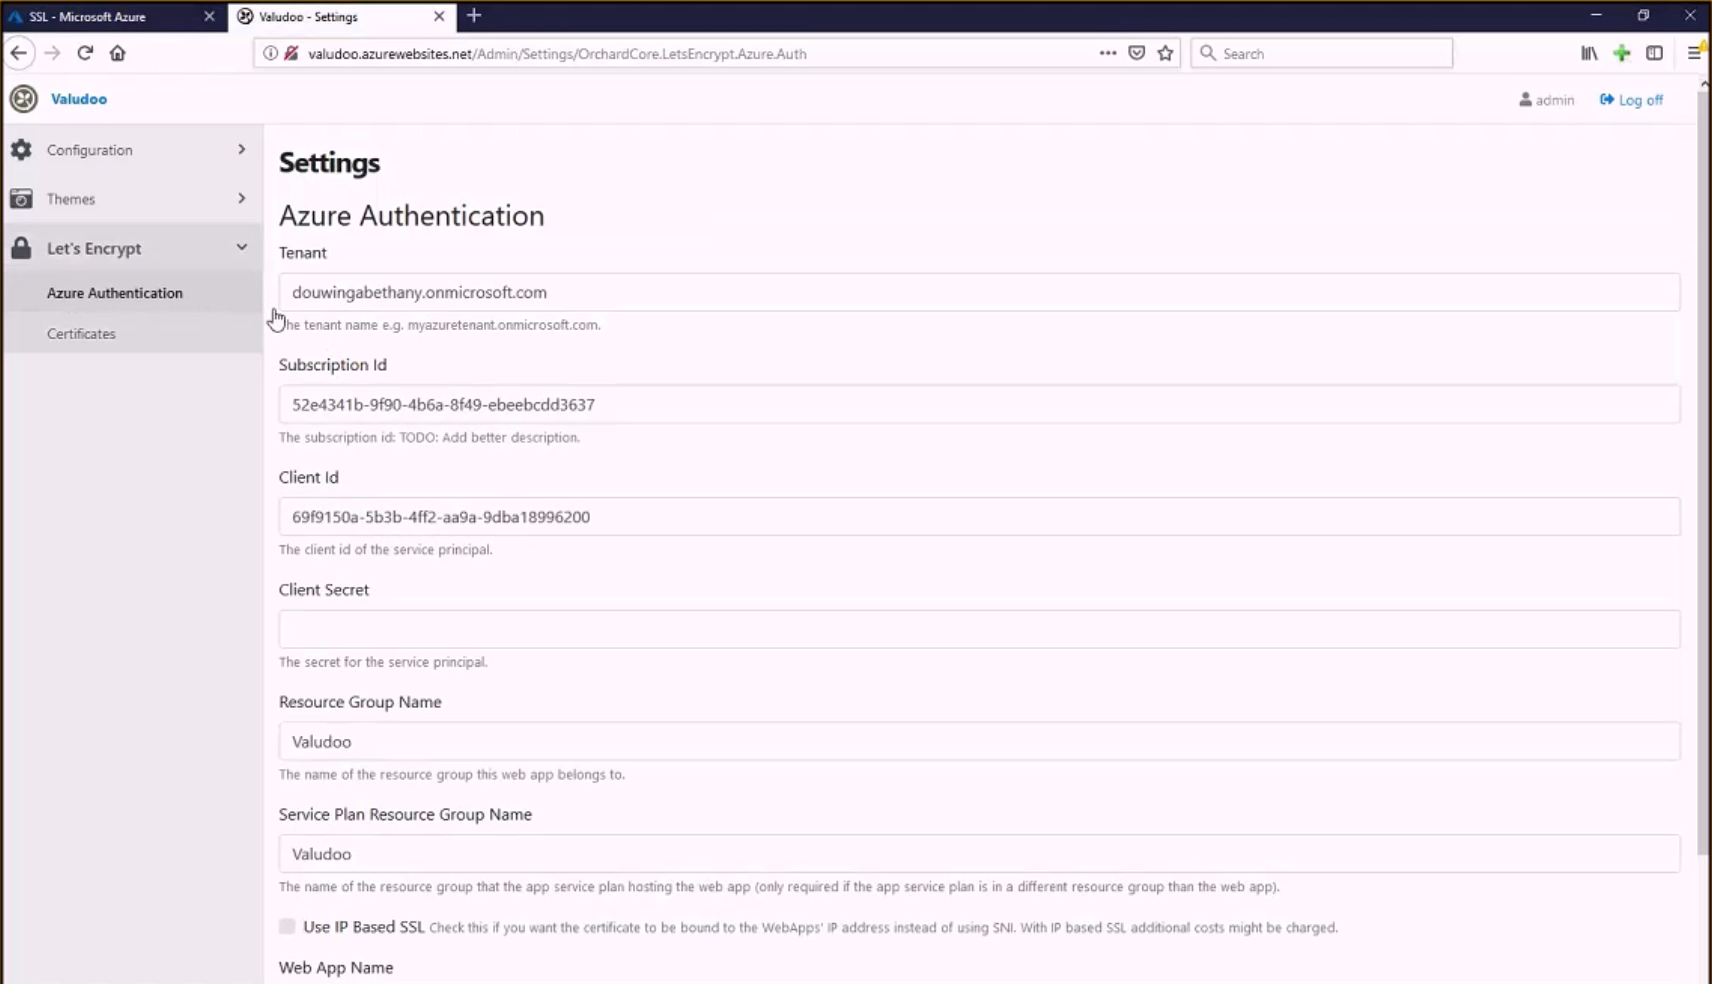Viewport: 1712px width, 984px height.
Task: Click the Azure Authentication heading
Action: (x=411, y=216)
